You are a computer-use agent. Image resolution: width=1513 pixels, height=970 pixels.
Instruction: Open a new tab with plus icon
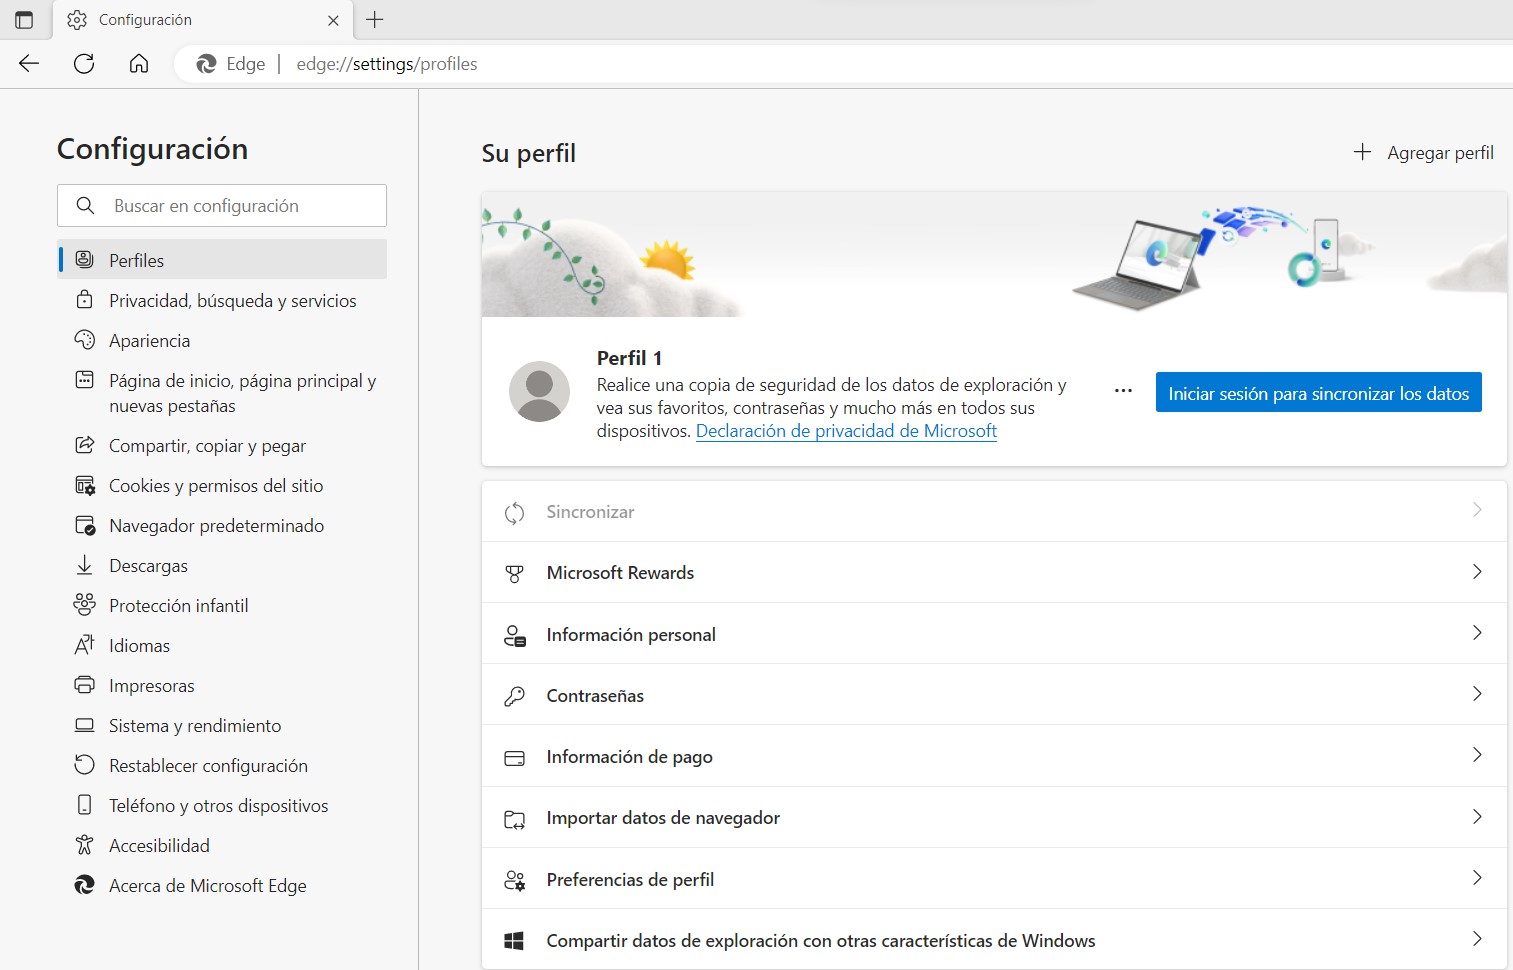[375, 19]
